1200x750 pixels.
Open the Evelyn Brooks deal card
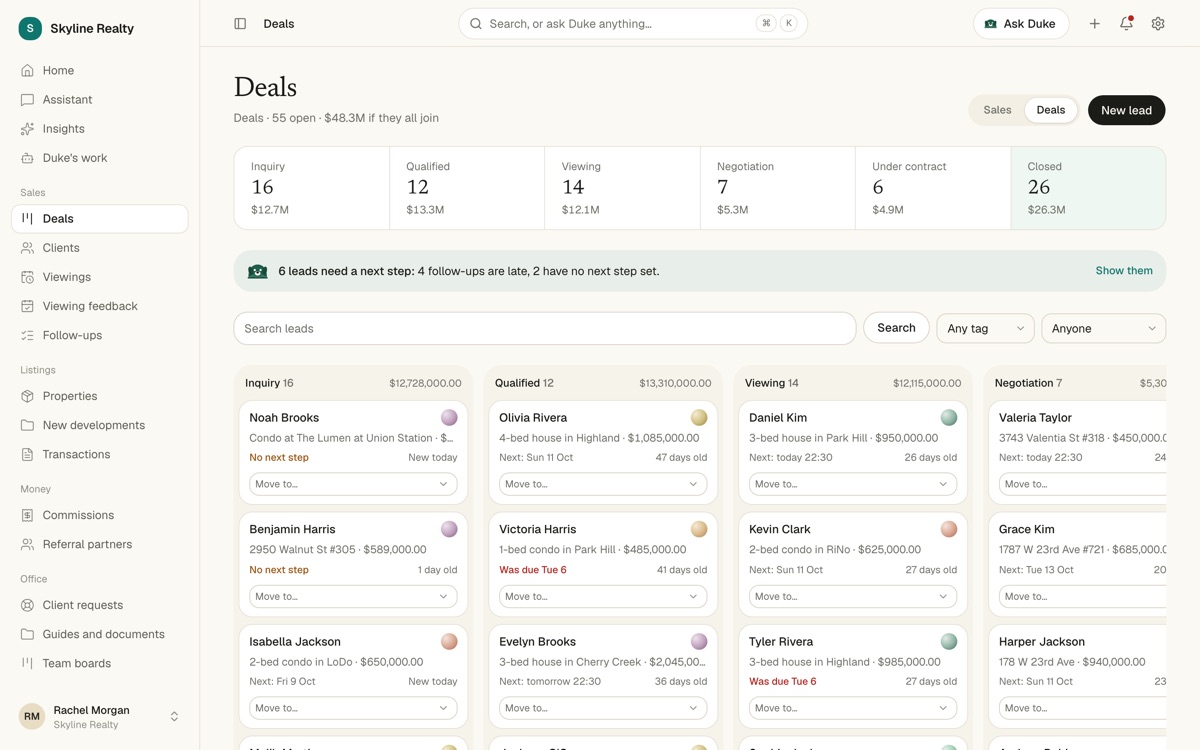(x=603, y=676)
